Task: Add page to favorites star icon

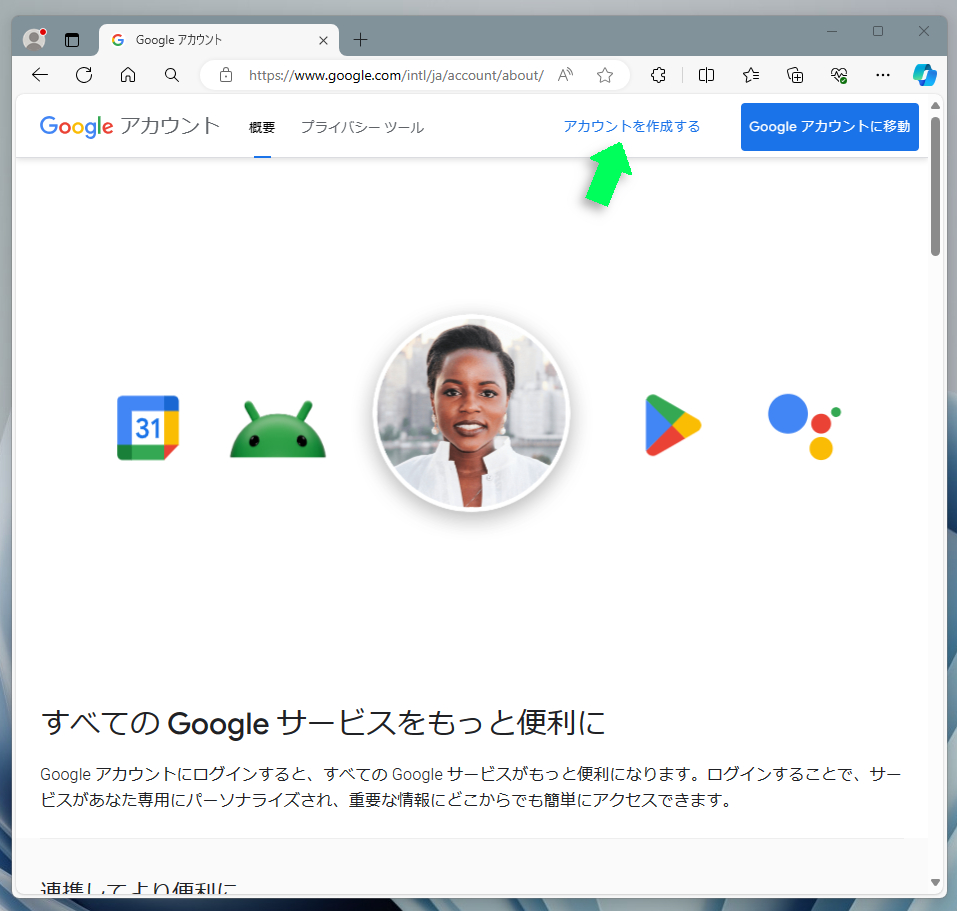Action: tap(605, 75)
